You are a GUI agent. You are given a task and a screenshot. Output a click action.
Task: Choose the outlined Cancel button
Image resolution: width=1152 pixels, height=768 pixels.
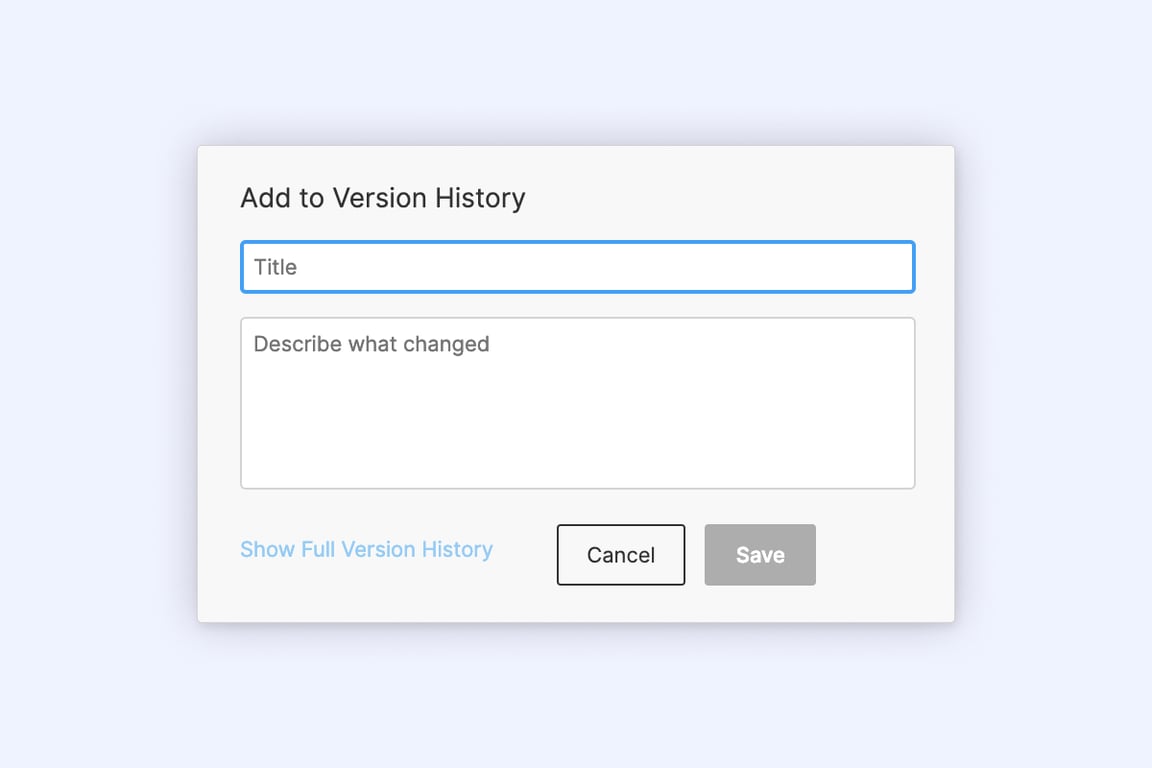(621, 555)
